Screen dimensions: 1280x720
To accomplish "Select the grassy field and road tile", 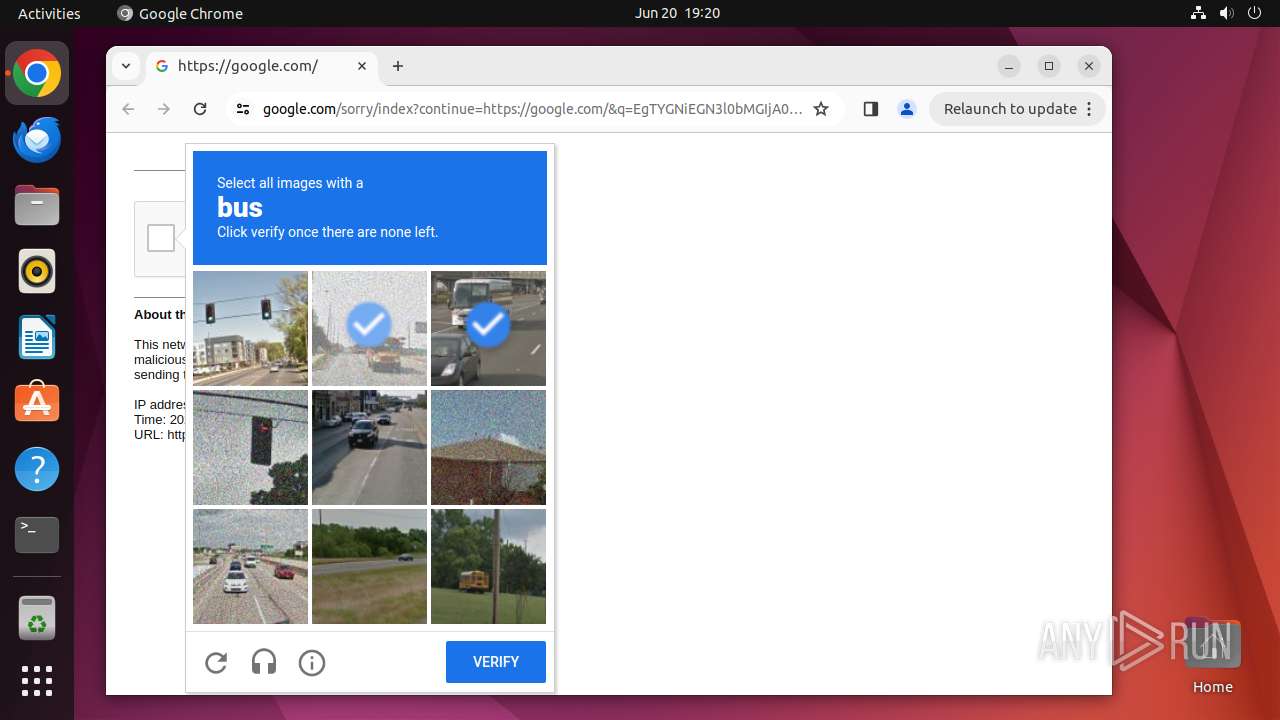I will [x=369, y=566].
